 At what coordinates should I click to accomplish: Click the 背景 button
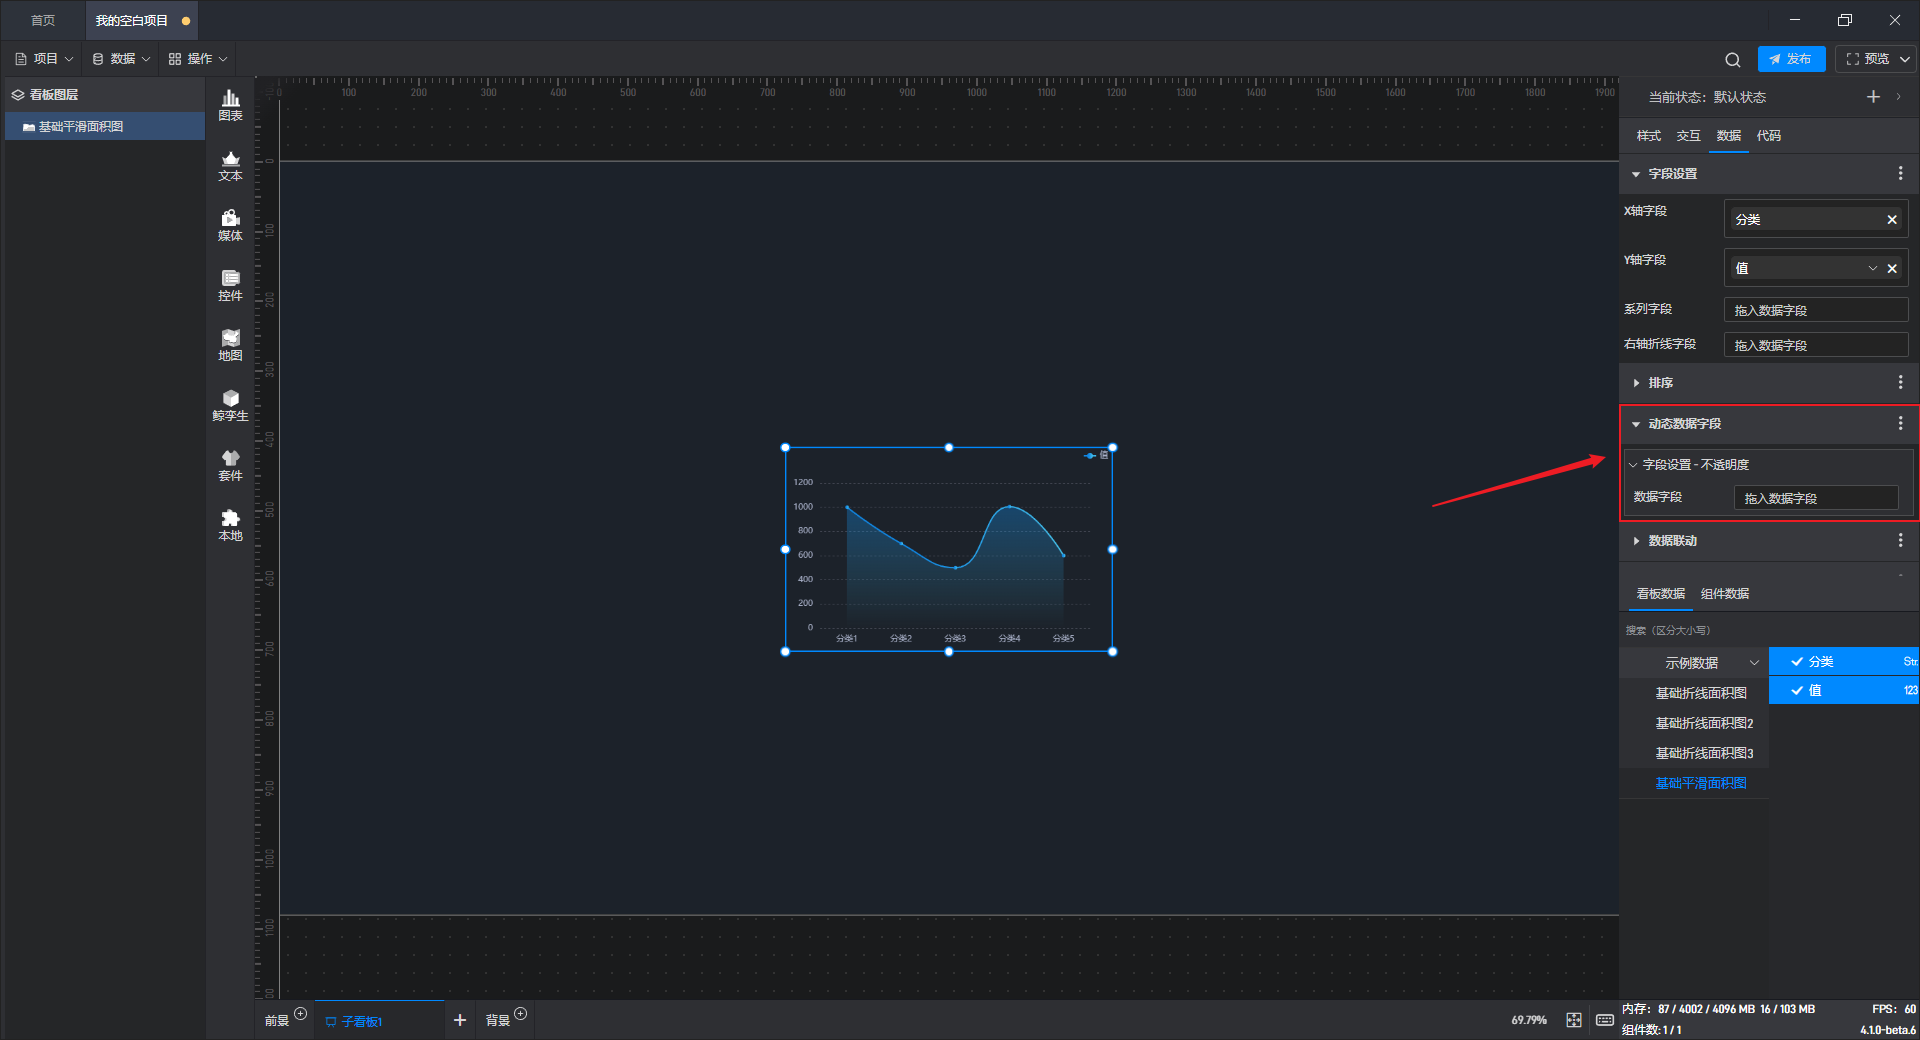point(498,1021)
